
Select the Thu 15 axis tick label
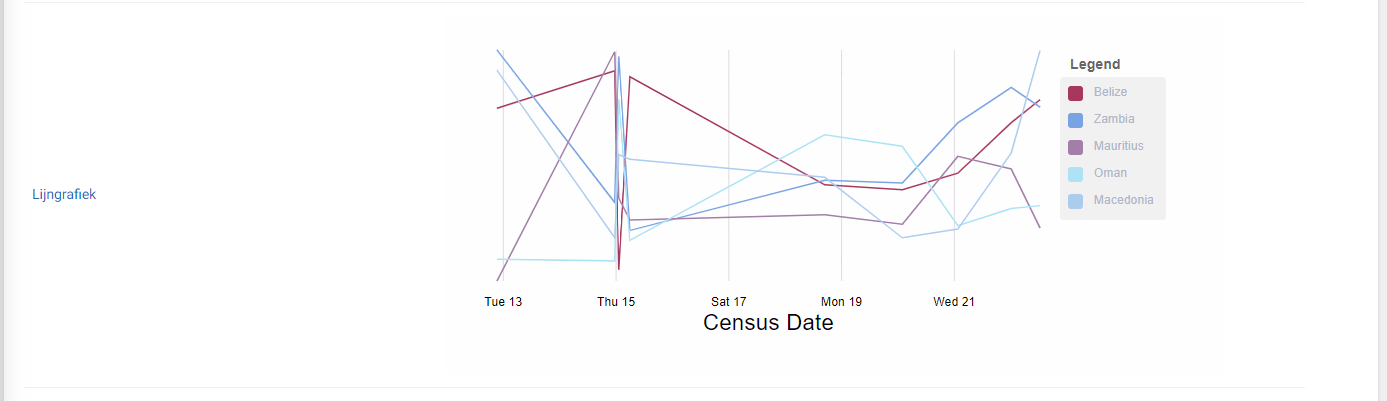(616, 302)
